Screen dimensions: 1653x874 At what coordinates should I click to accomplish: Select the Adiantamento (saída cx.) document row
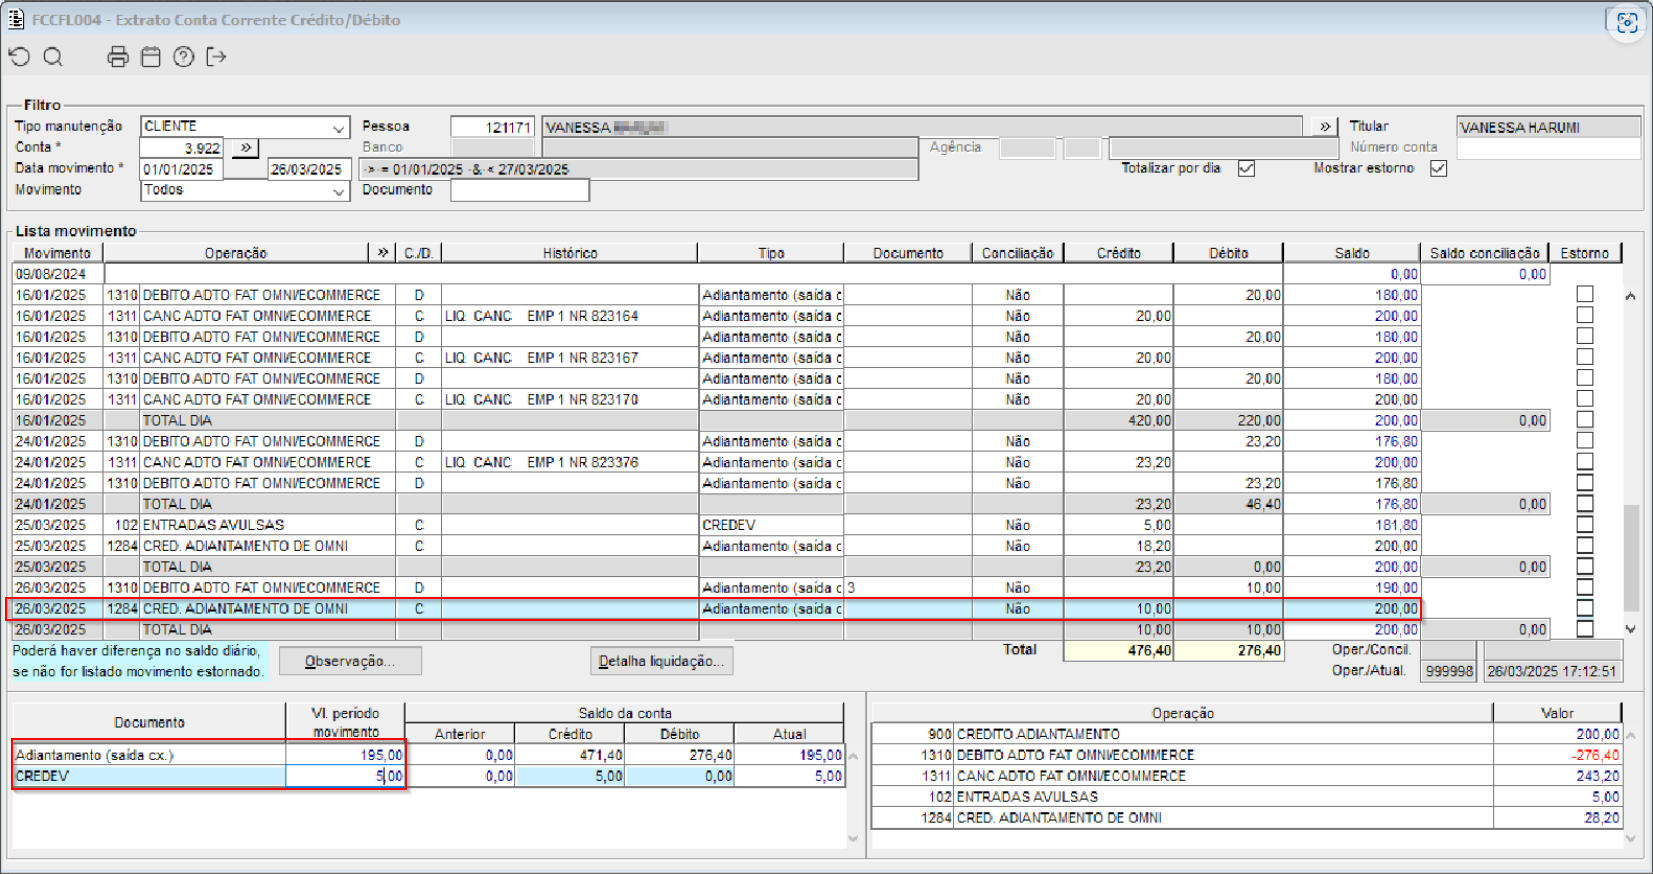(429, 755)
